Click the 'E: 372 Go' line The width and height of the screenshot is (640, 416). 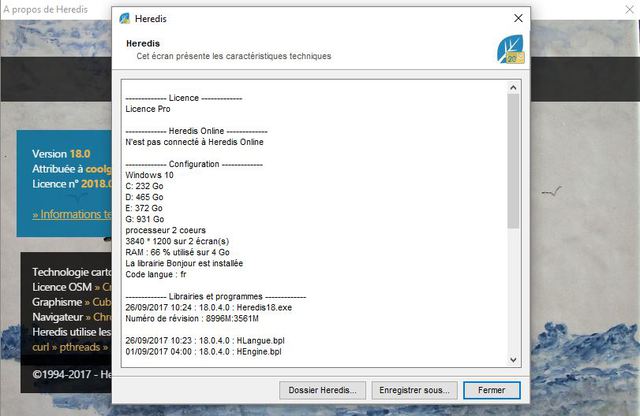click(x=144, y=208)
